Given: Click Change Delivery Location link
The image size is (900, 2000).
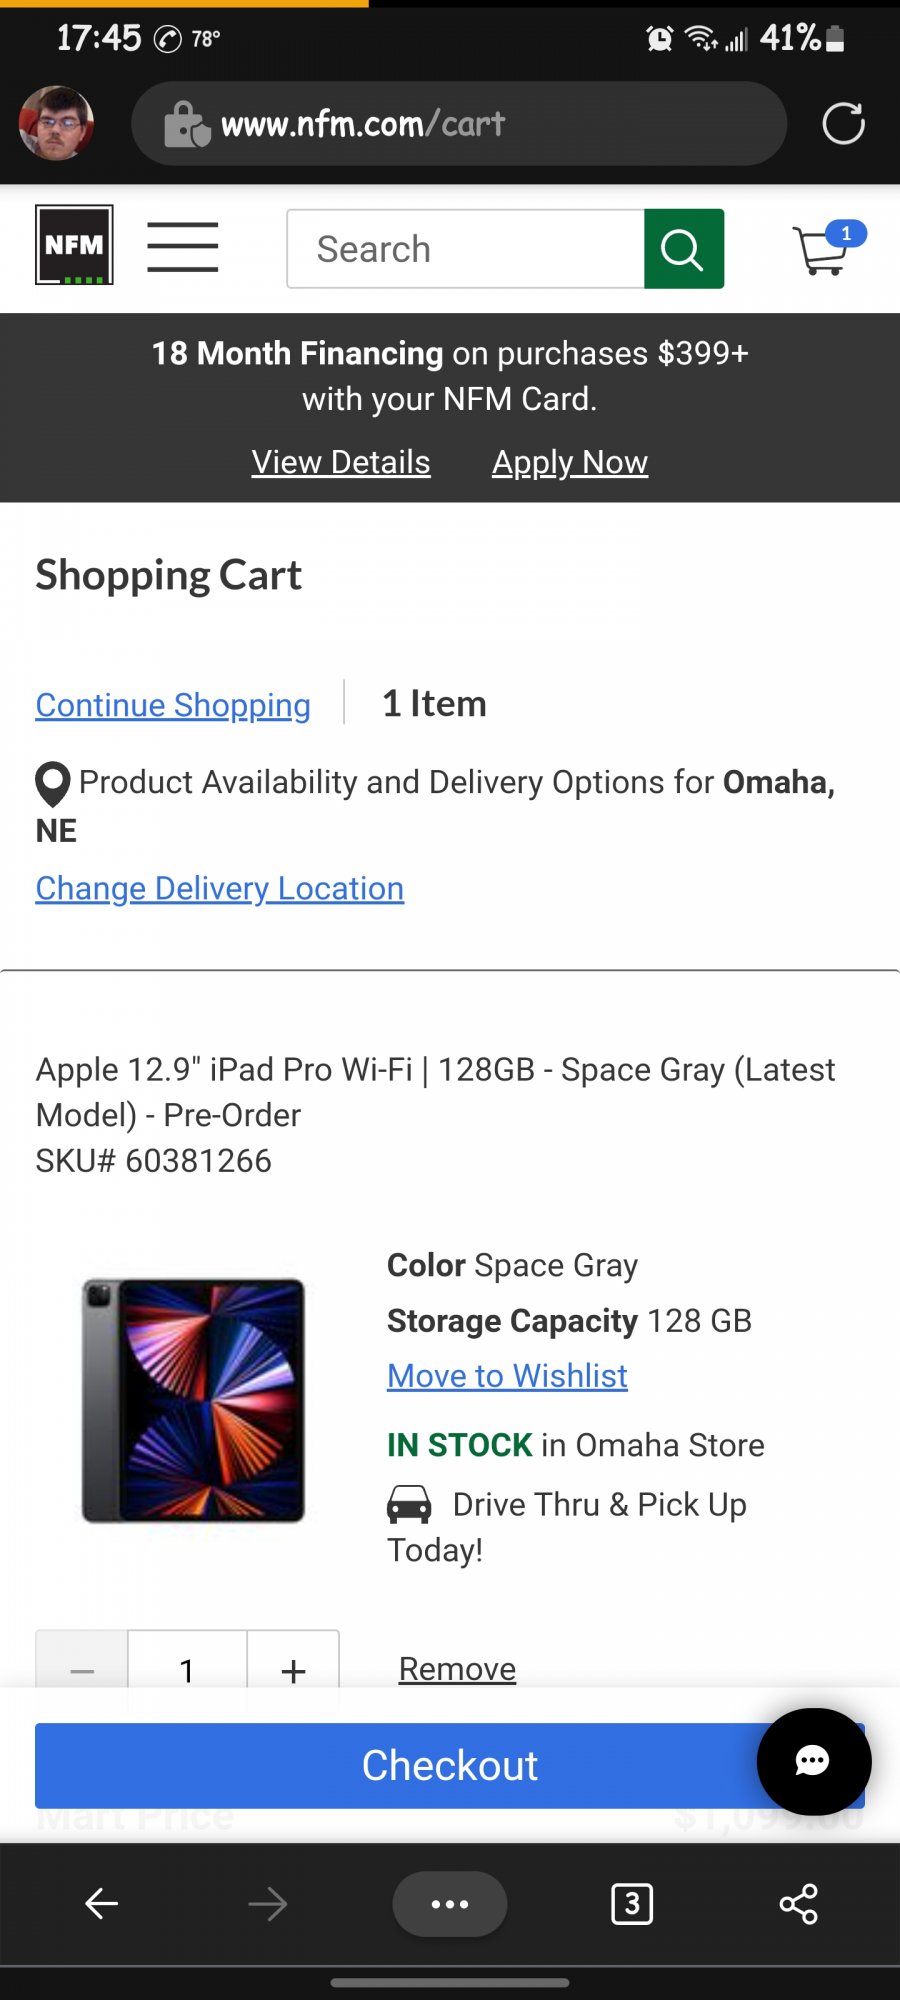Looking at the screenshot, I should click(220, 889).
